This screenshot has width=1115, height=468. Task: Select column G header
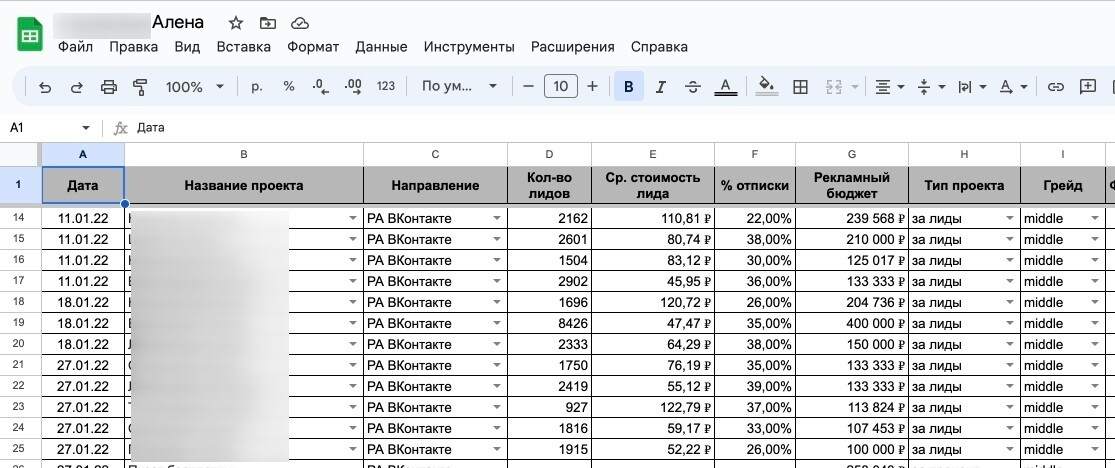tap(852, 154)
